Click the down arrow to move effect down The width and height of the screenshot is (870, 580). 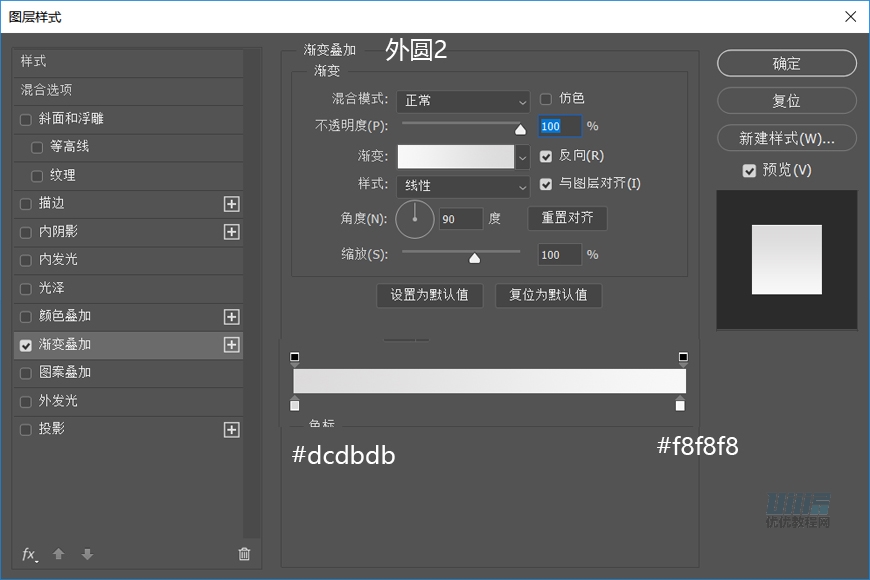86,553
